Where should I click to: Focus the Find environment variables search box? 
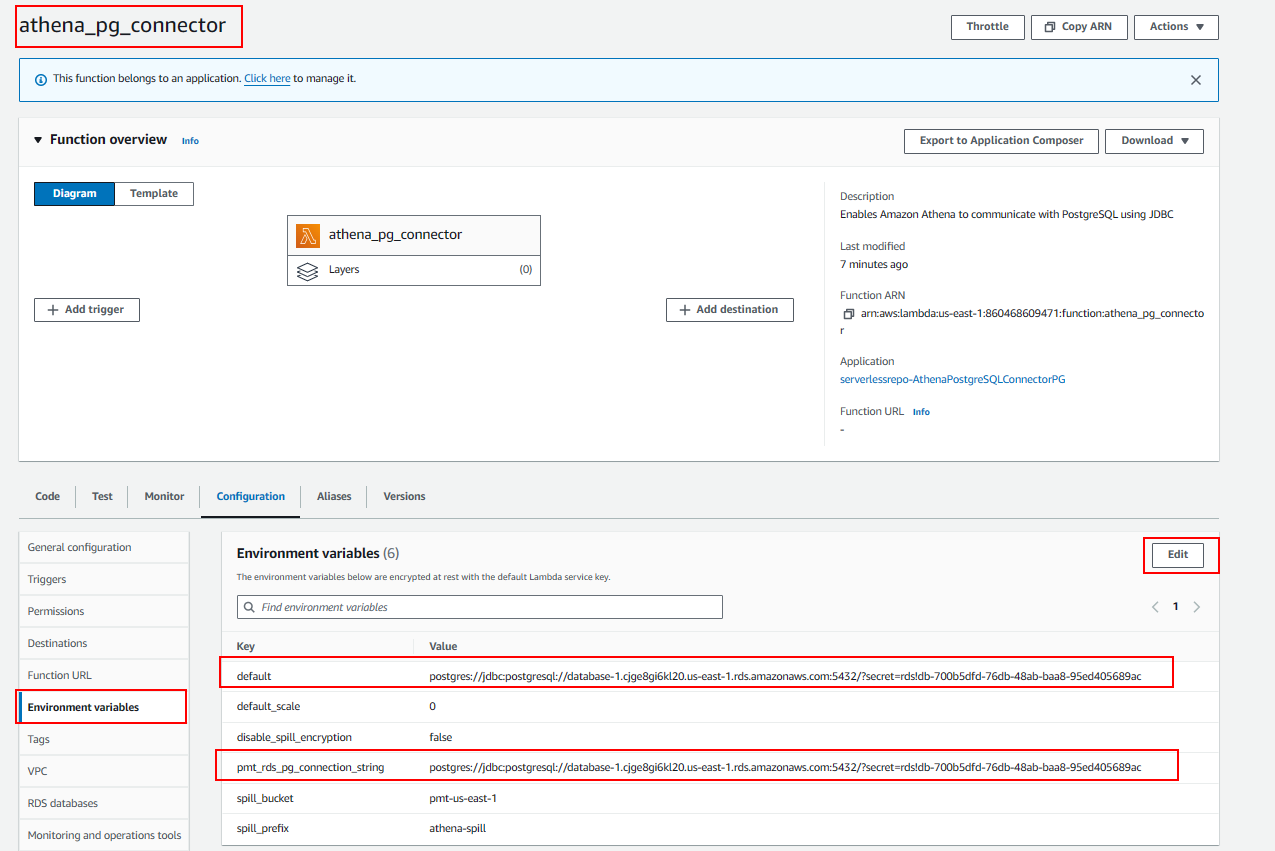480,607
